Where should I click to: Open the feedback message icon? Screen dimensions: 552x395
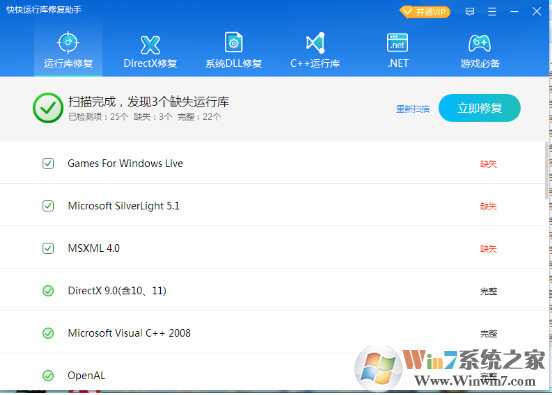[x=470, y=12]
